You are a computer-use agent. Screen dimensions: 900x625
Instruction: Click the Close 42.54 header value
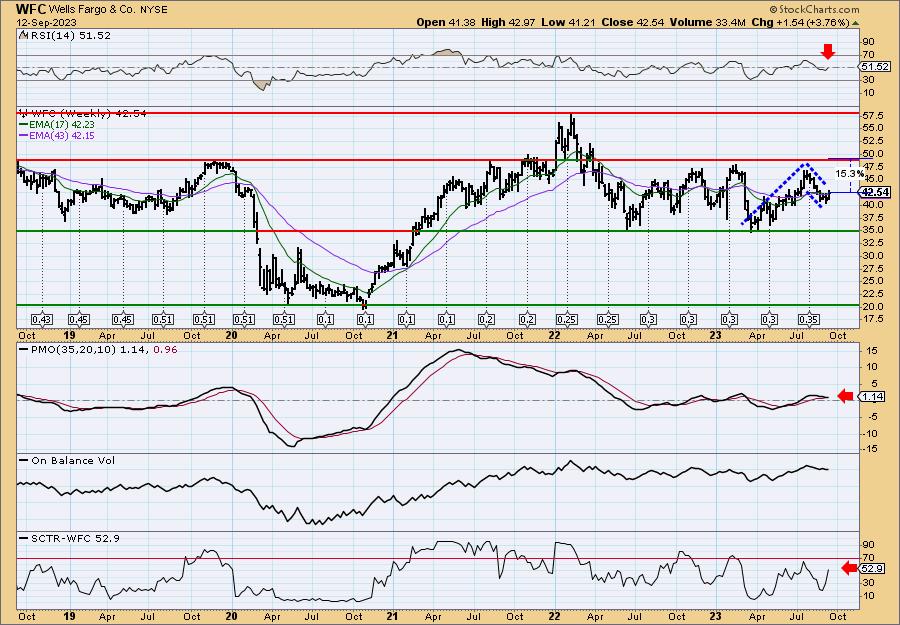633,22
